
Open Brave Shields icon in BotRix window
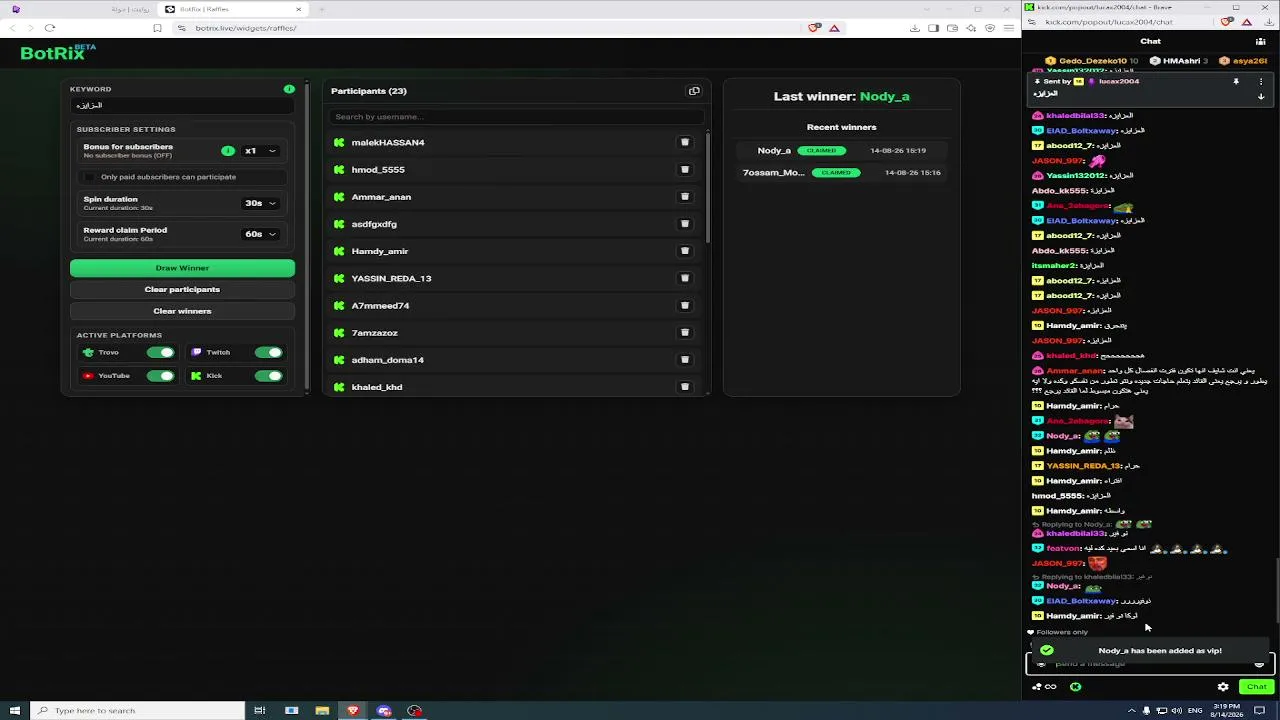[814, 28]
